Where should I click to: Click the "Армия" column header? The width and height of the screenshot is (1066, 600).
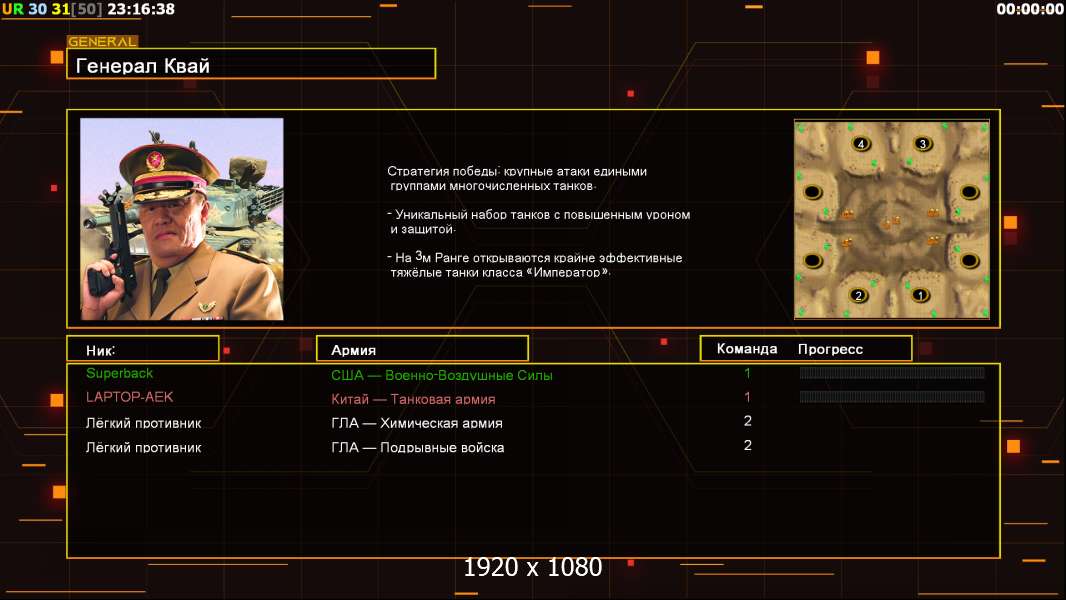click(422, 349)
